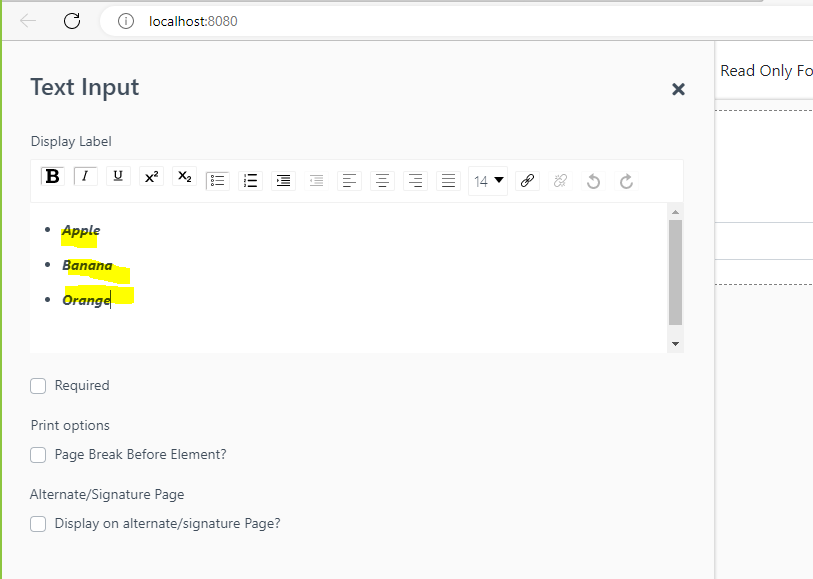
Task: Close the Text Input panel
Action: (678, 89)
